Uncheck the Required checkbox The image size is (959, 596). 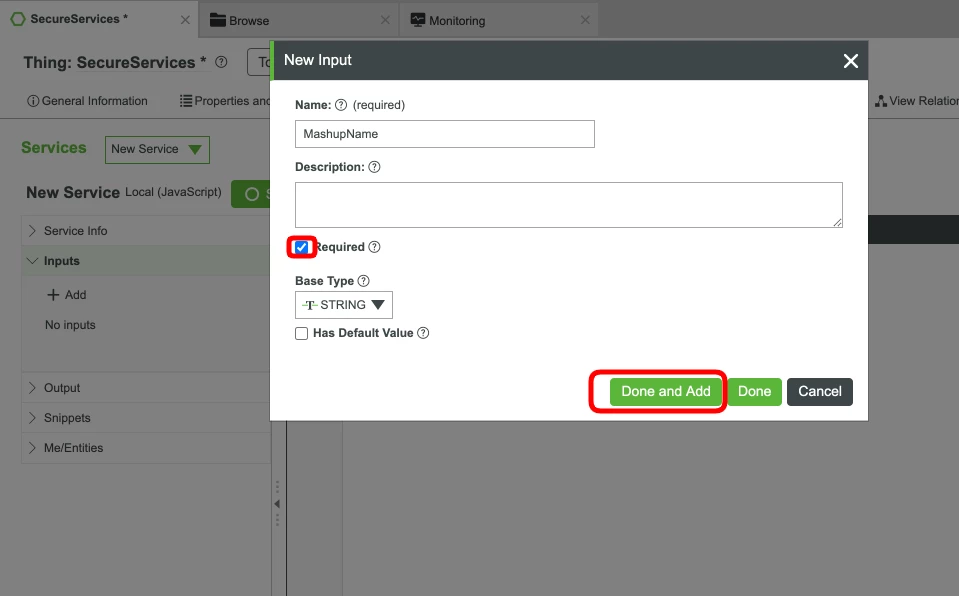(301, 247)
